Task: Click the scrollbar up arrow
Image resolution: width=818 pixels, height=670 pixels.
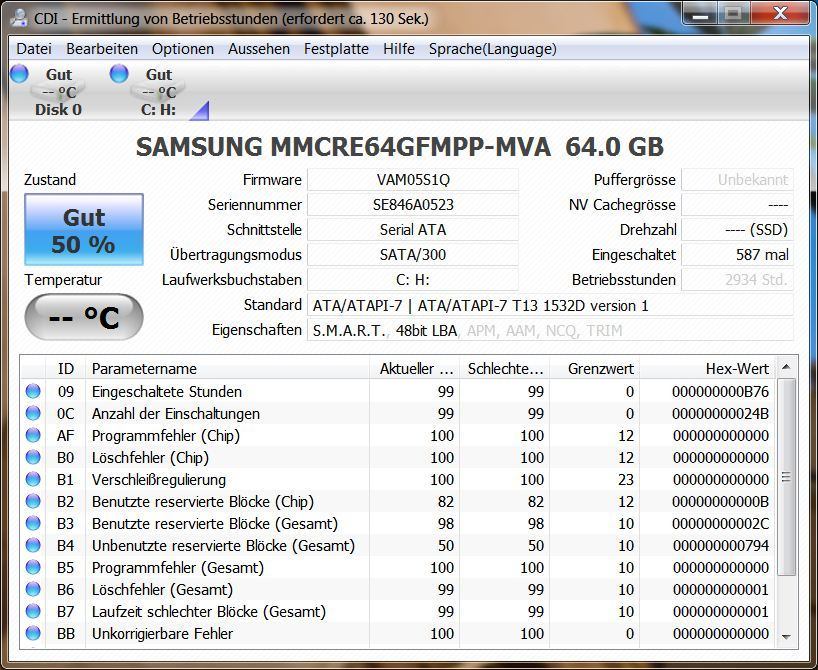Action: (786, 367)
